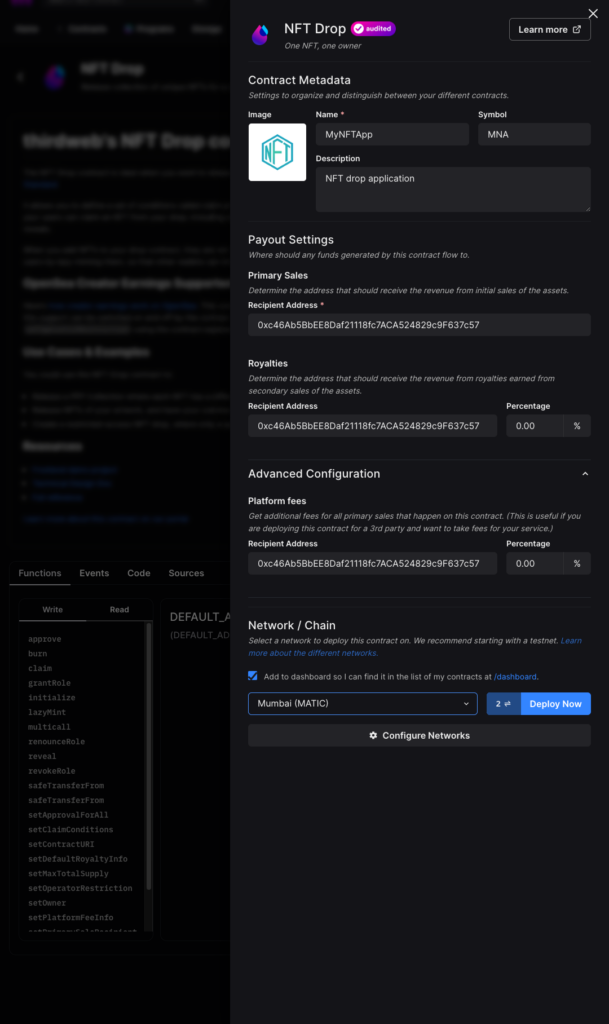Click the Configure Networks button

click(419, 735)
